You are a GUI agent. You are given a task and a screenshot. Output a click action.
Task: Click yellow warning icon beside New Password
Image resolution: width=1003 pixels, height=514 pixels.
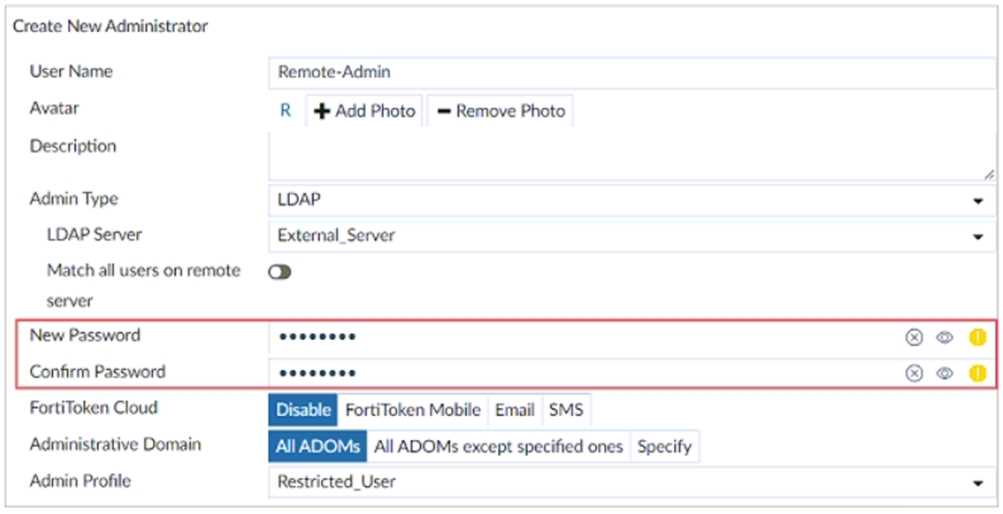pos(977,338)
